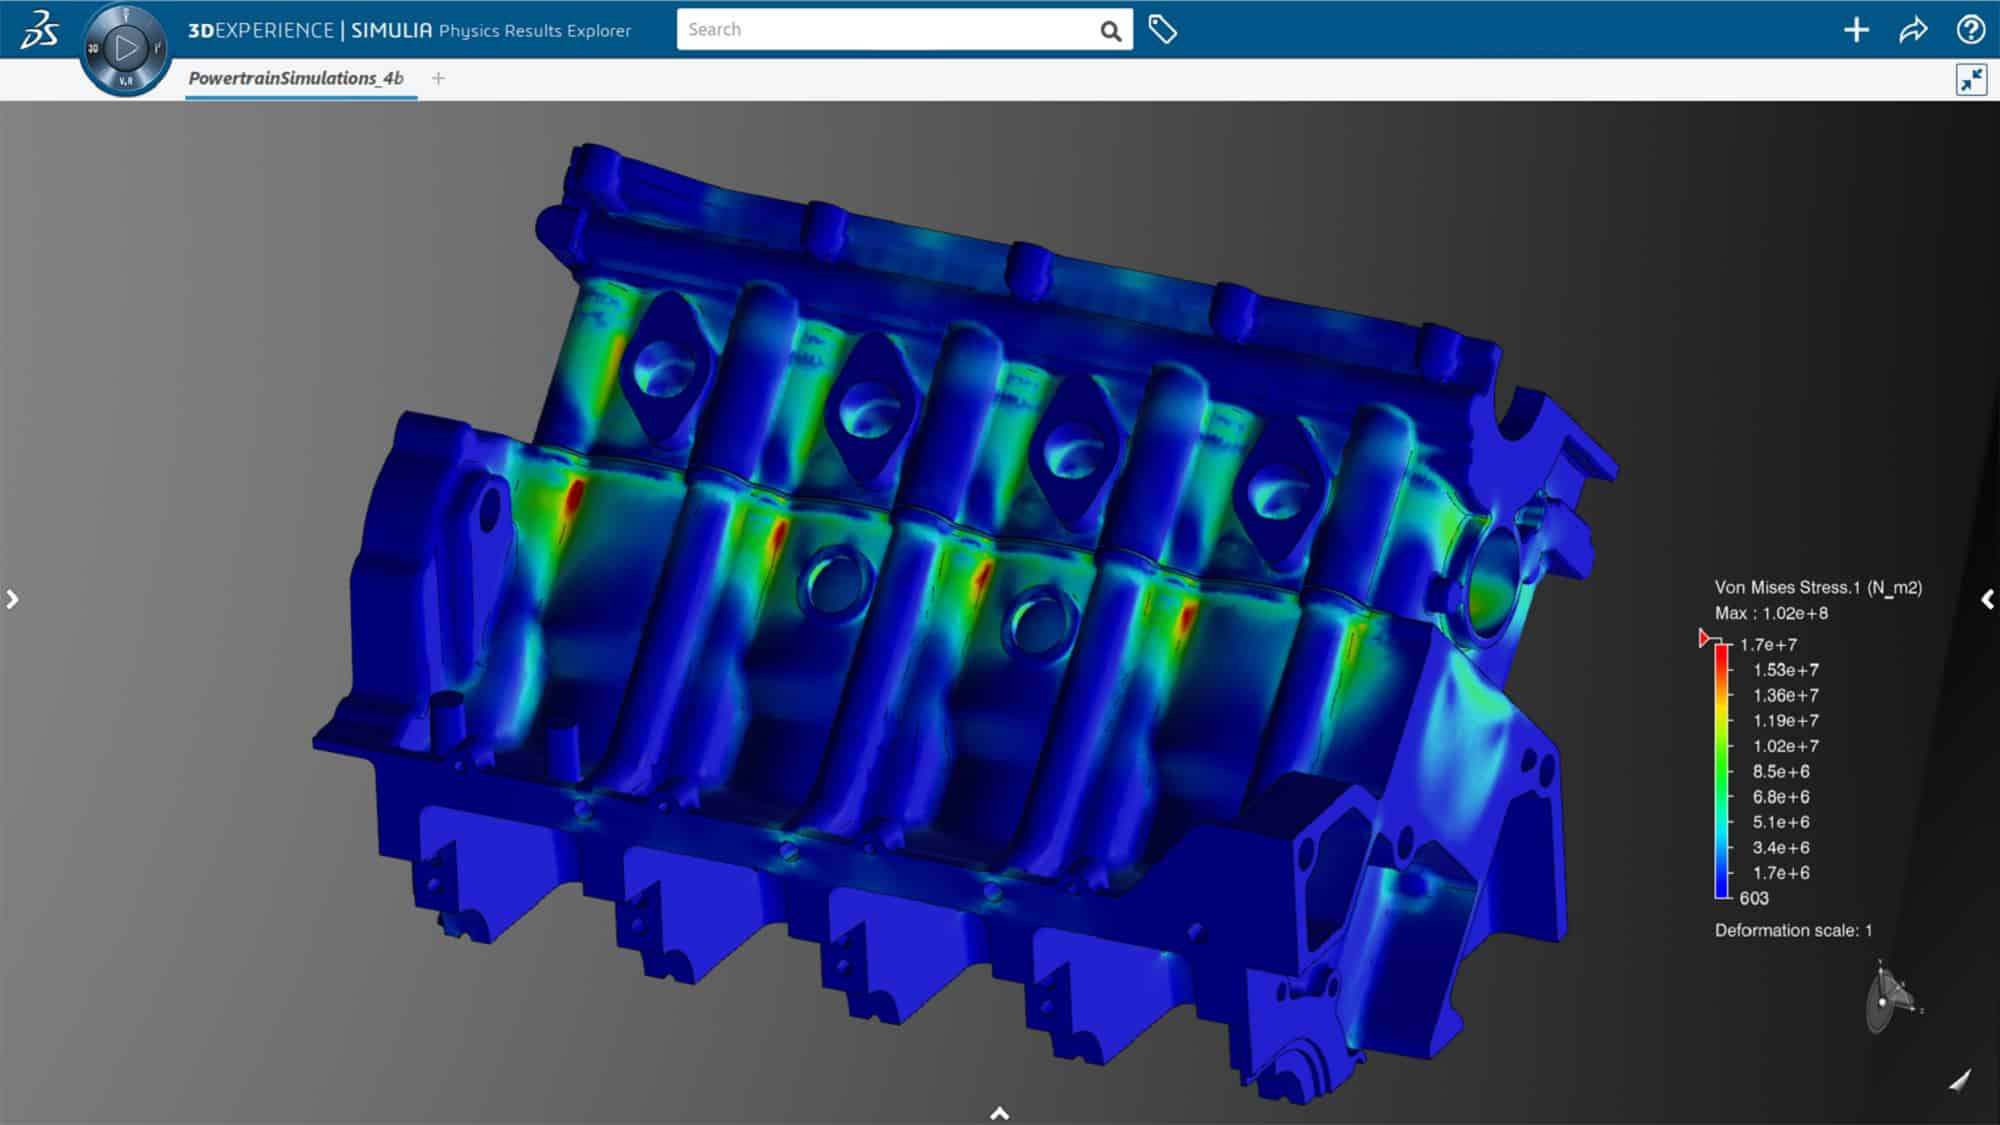
Task: Select the tag/bookmark icon beside search
Action: pos(1163,28)
